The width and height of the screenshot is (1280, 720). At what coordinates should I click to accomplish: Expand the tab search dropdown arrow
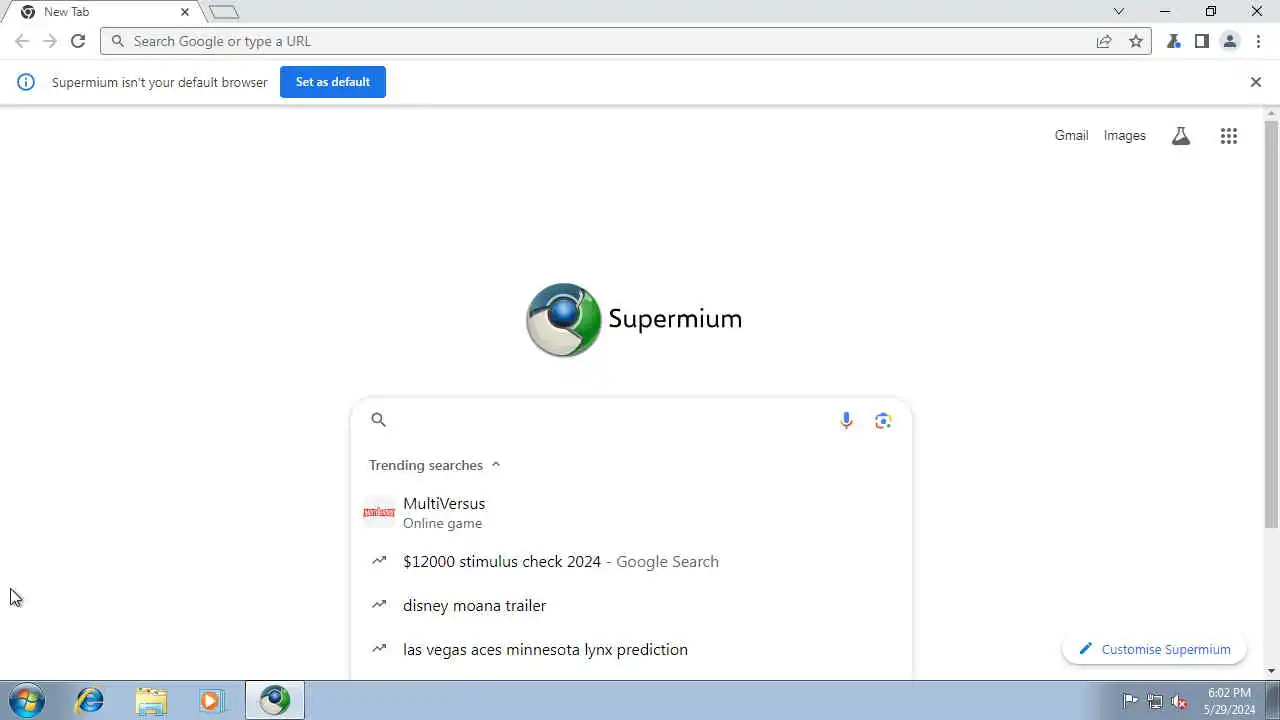click(1119, 12)
